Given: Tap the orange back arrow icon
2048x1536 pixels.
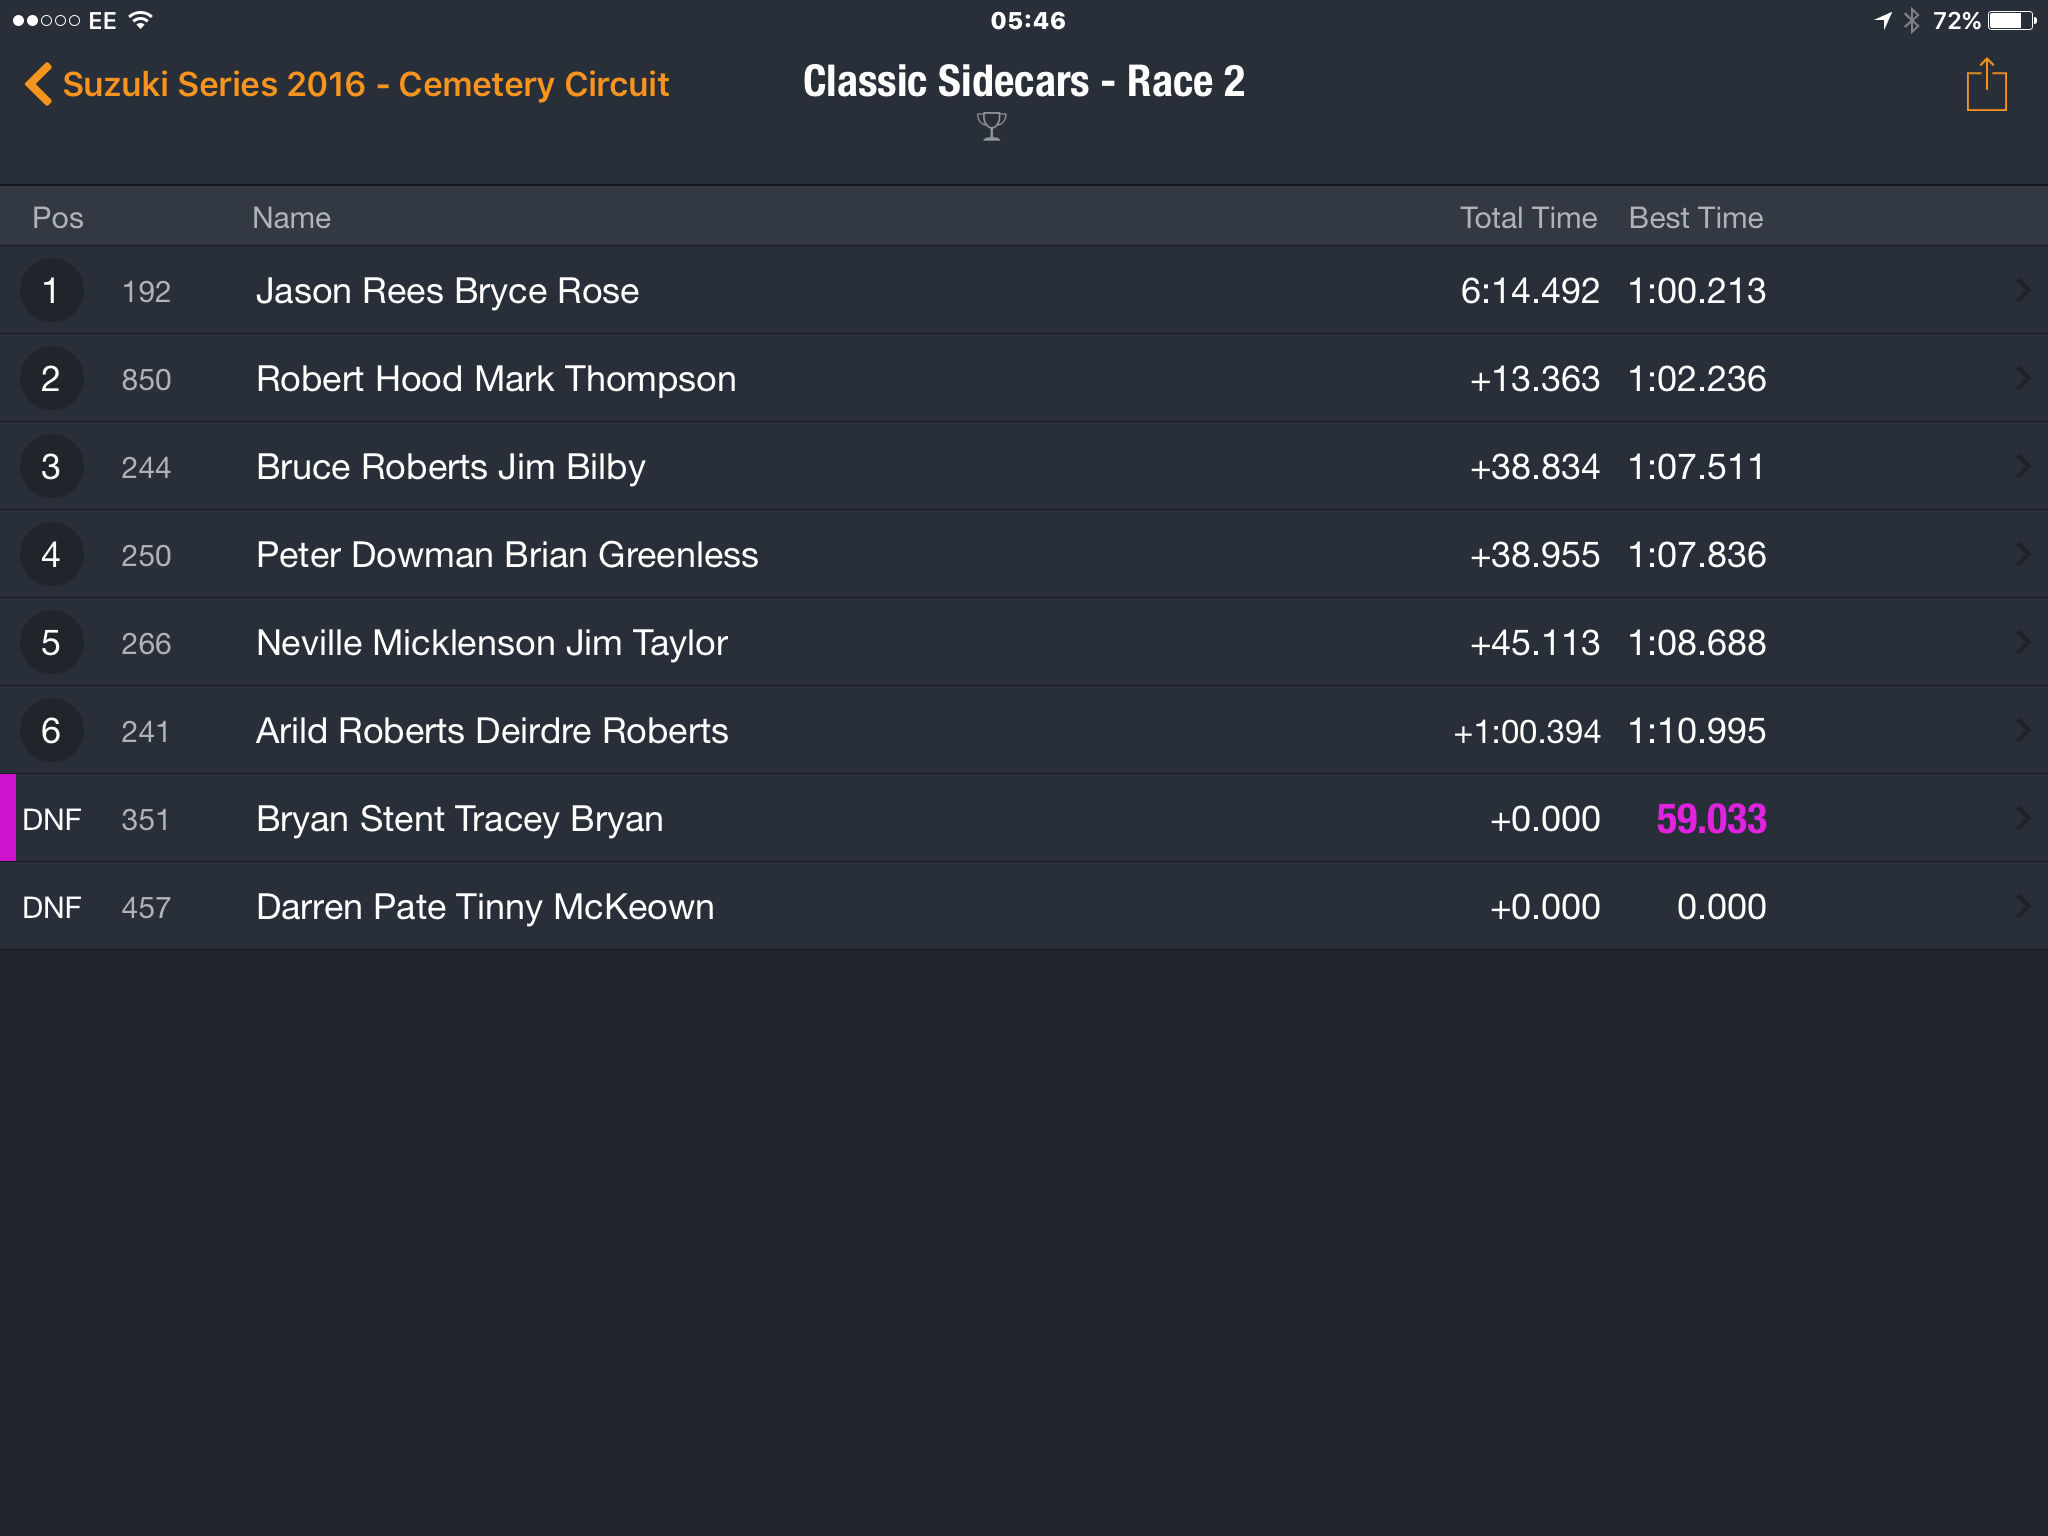Looking at the screenshot, I should (x=38, y=84).
